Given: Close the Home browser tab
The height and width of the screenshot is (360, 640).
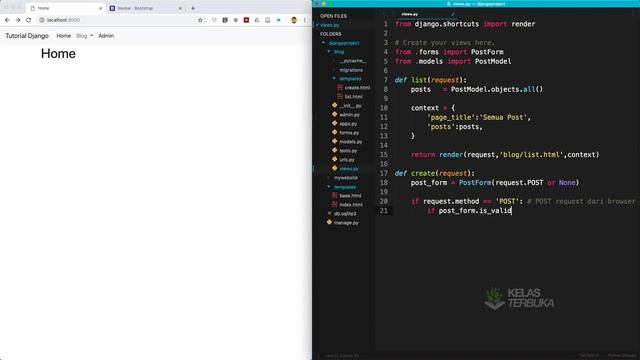Looking at the screenshot, I should [x=100, y=8].
